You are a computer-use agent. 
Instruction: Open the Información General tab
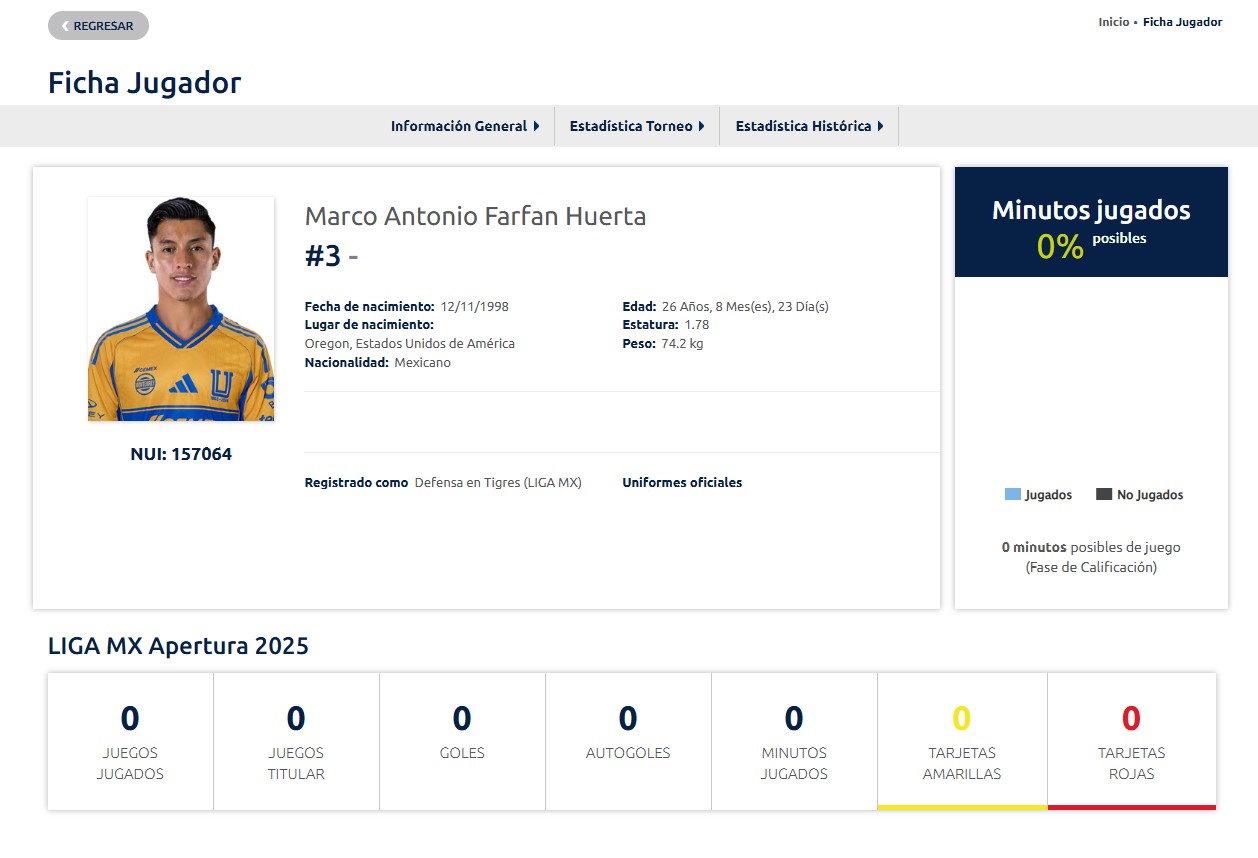465,126
